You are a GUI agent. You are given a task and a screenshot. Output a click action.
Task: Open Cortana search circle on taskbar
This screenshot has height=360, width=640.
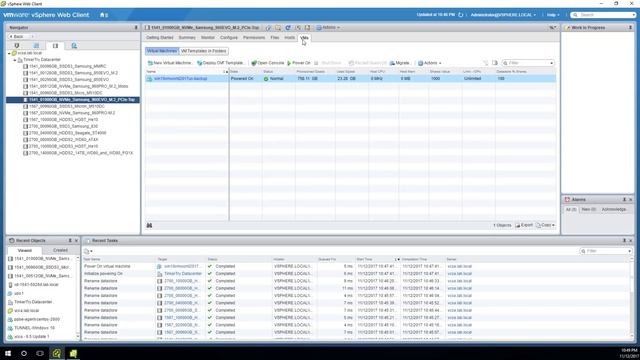tap(24, 353)
